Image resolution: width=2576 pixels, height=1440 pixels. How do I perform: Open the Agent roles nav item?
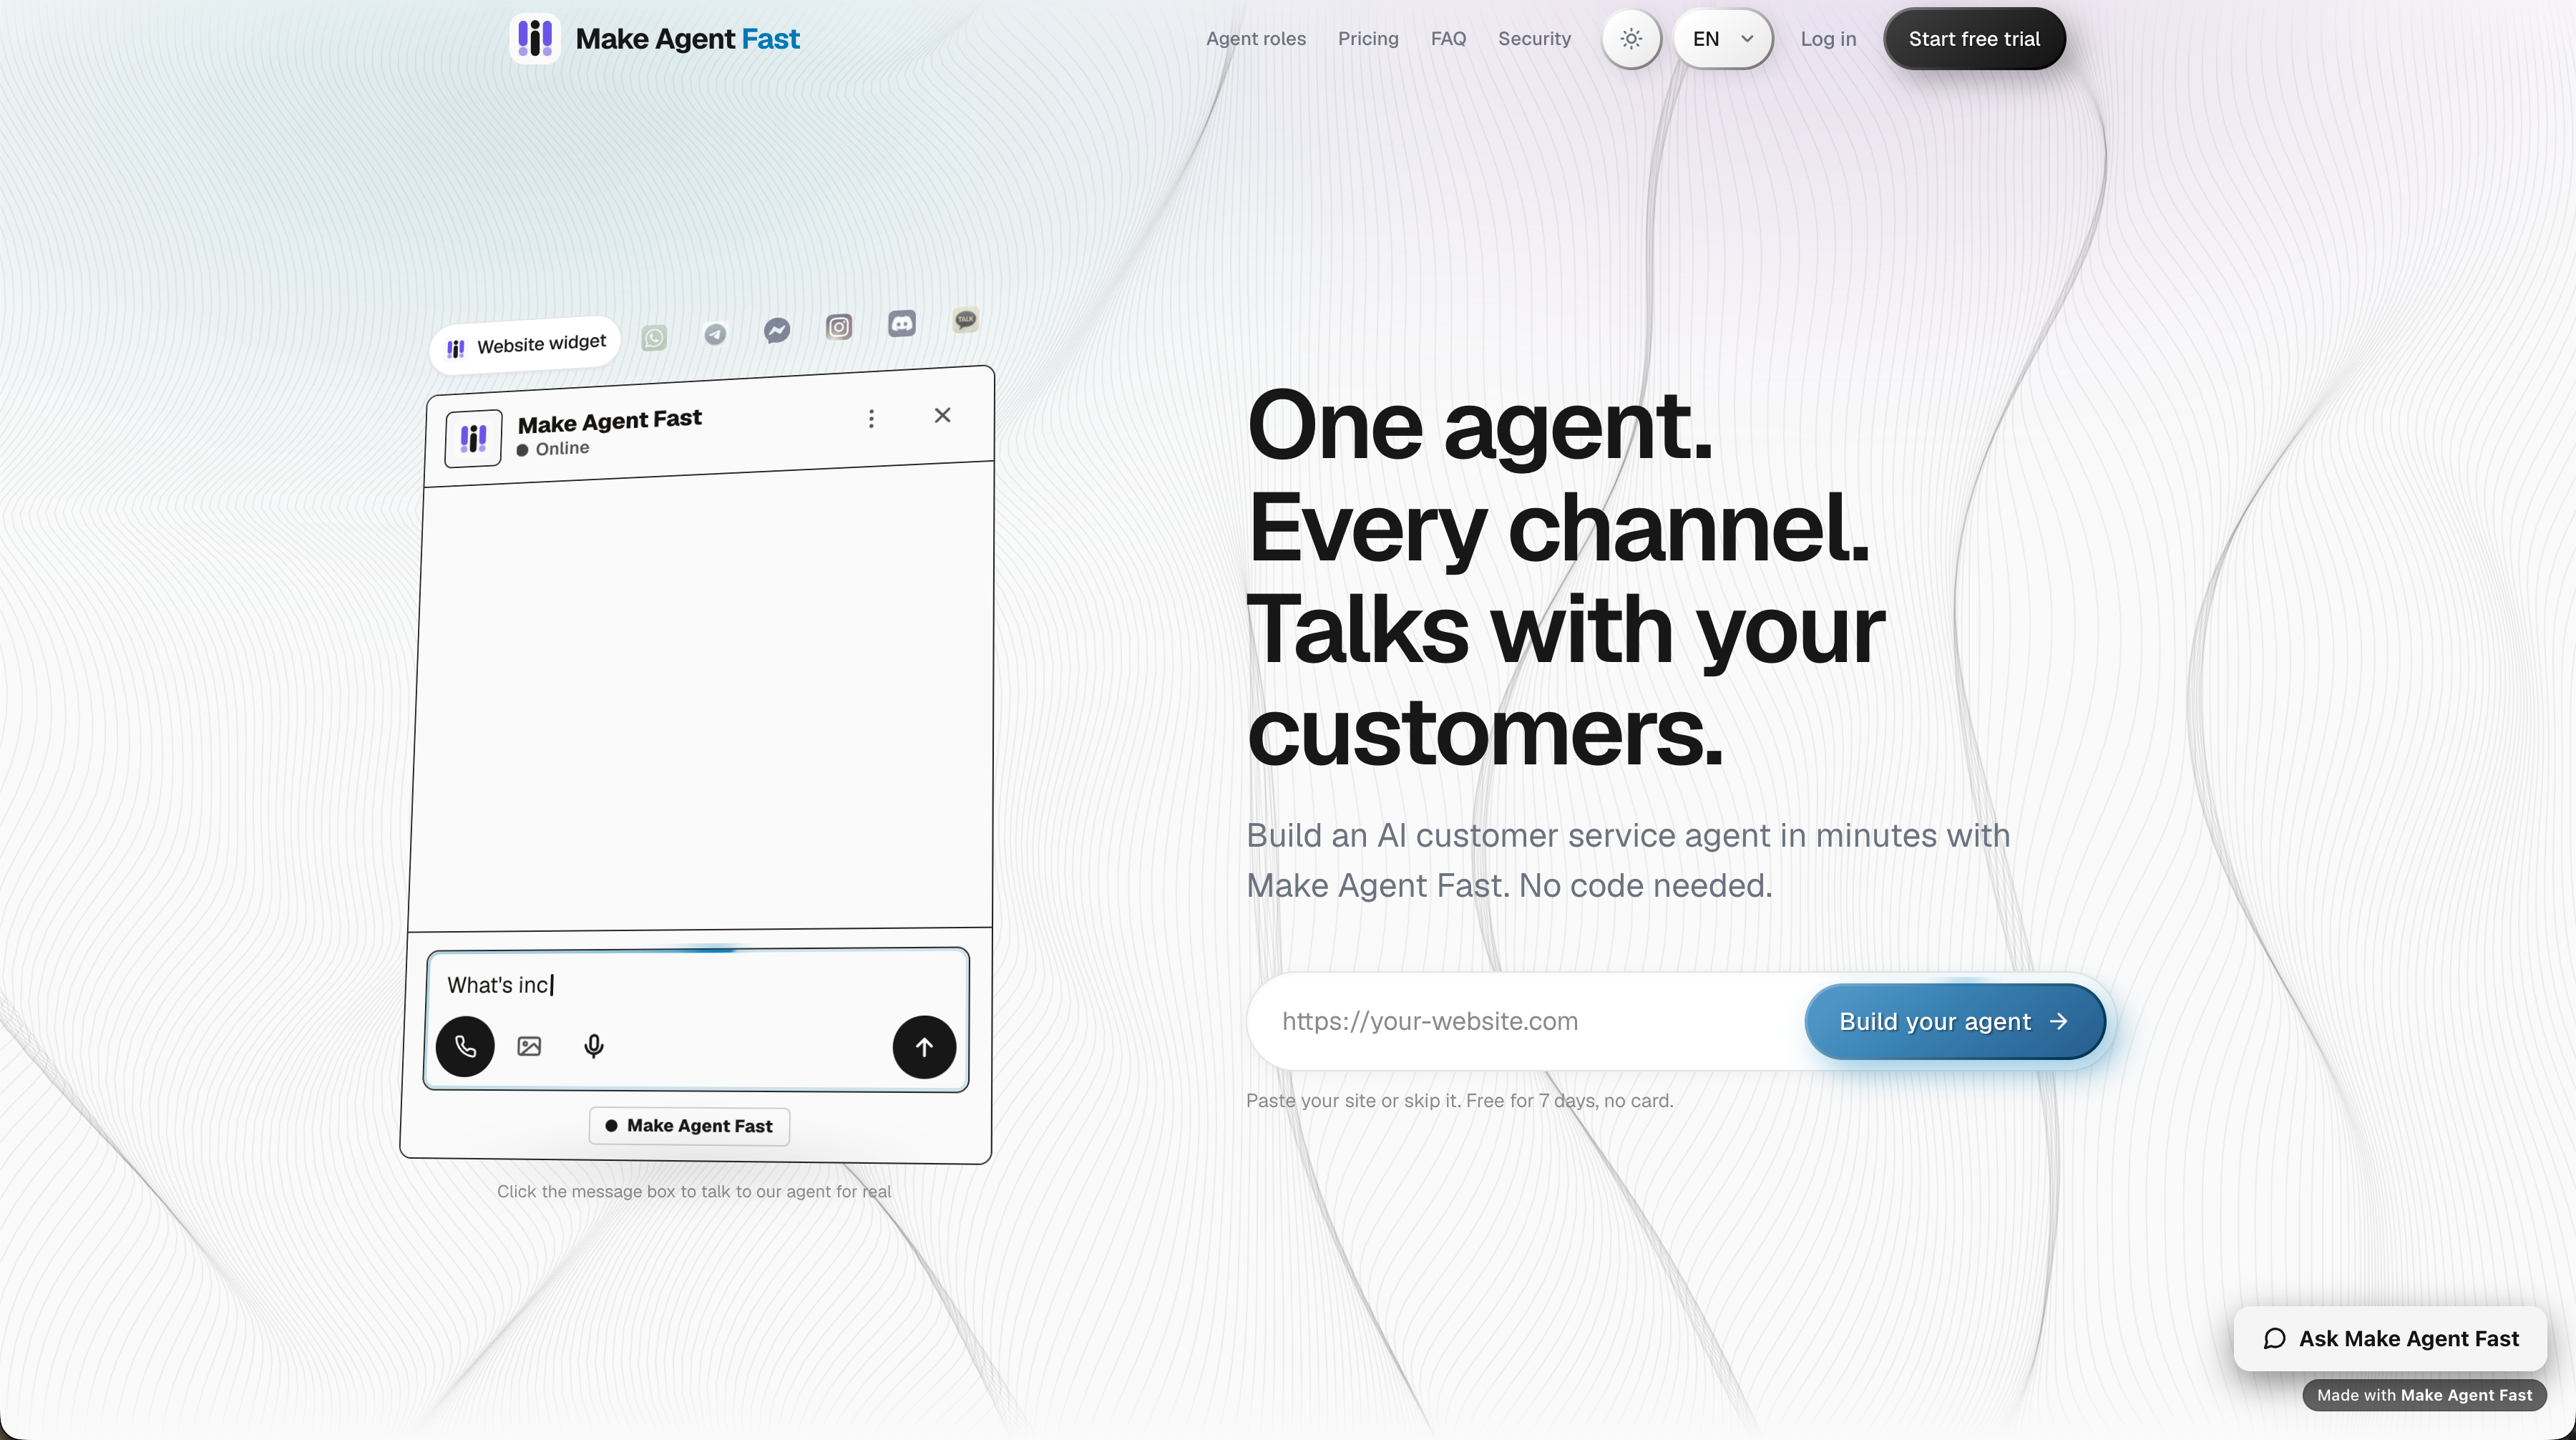[x=1256, y=39]
